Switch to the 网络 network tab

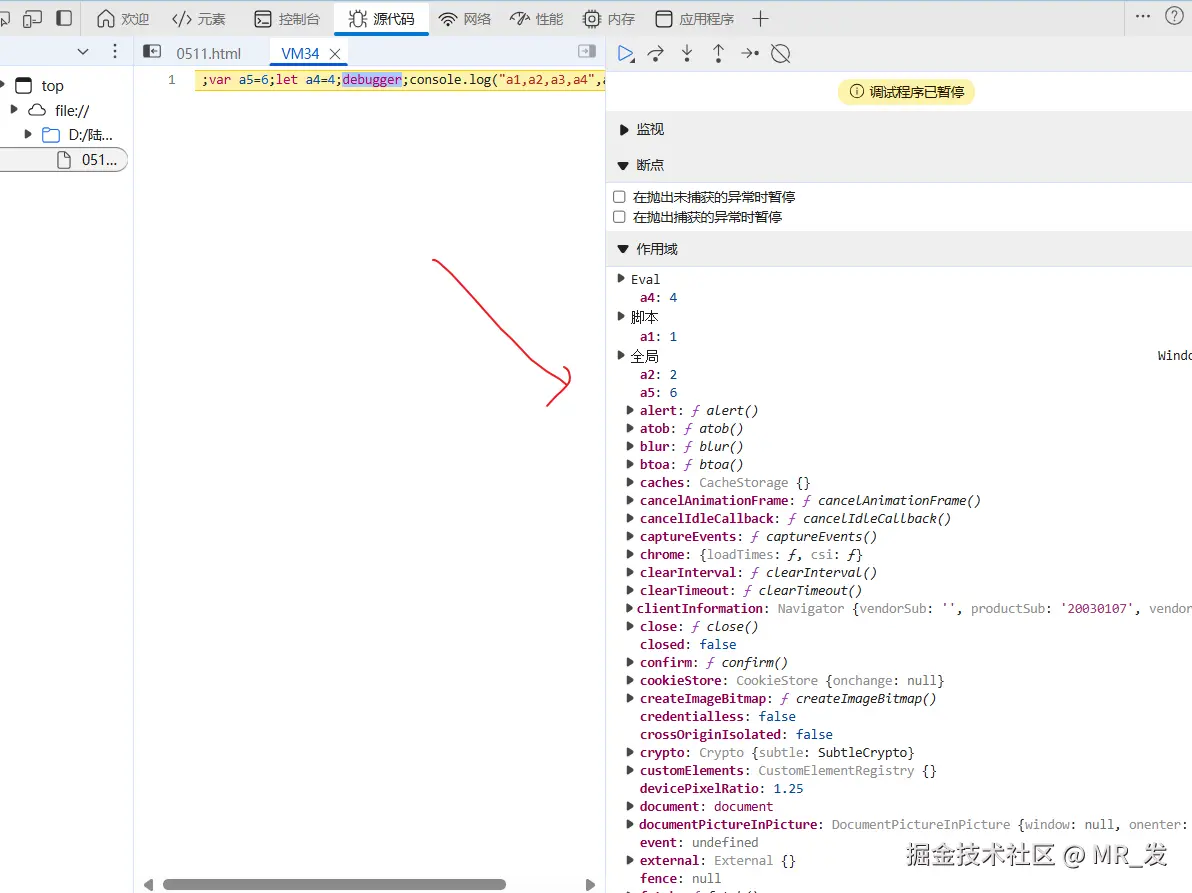(x=465, y=19)
